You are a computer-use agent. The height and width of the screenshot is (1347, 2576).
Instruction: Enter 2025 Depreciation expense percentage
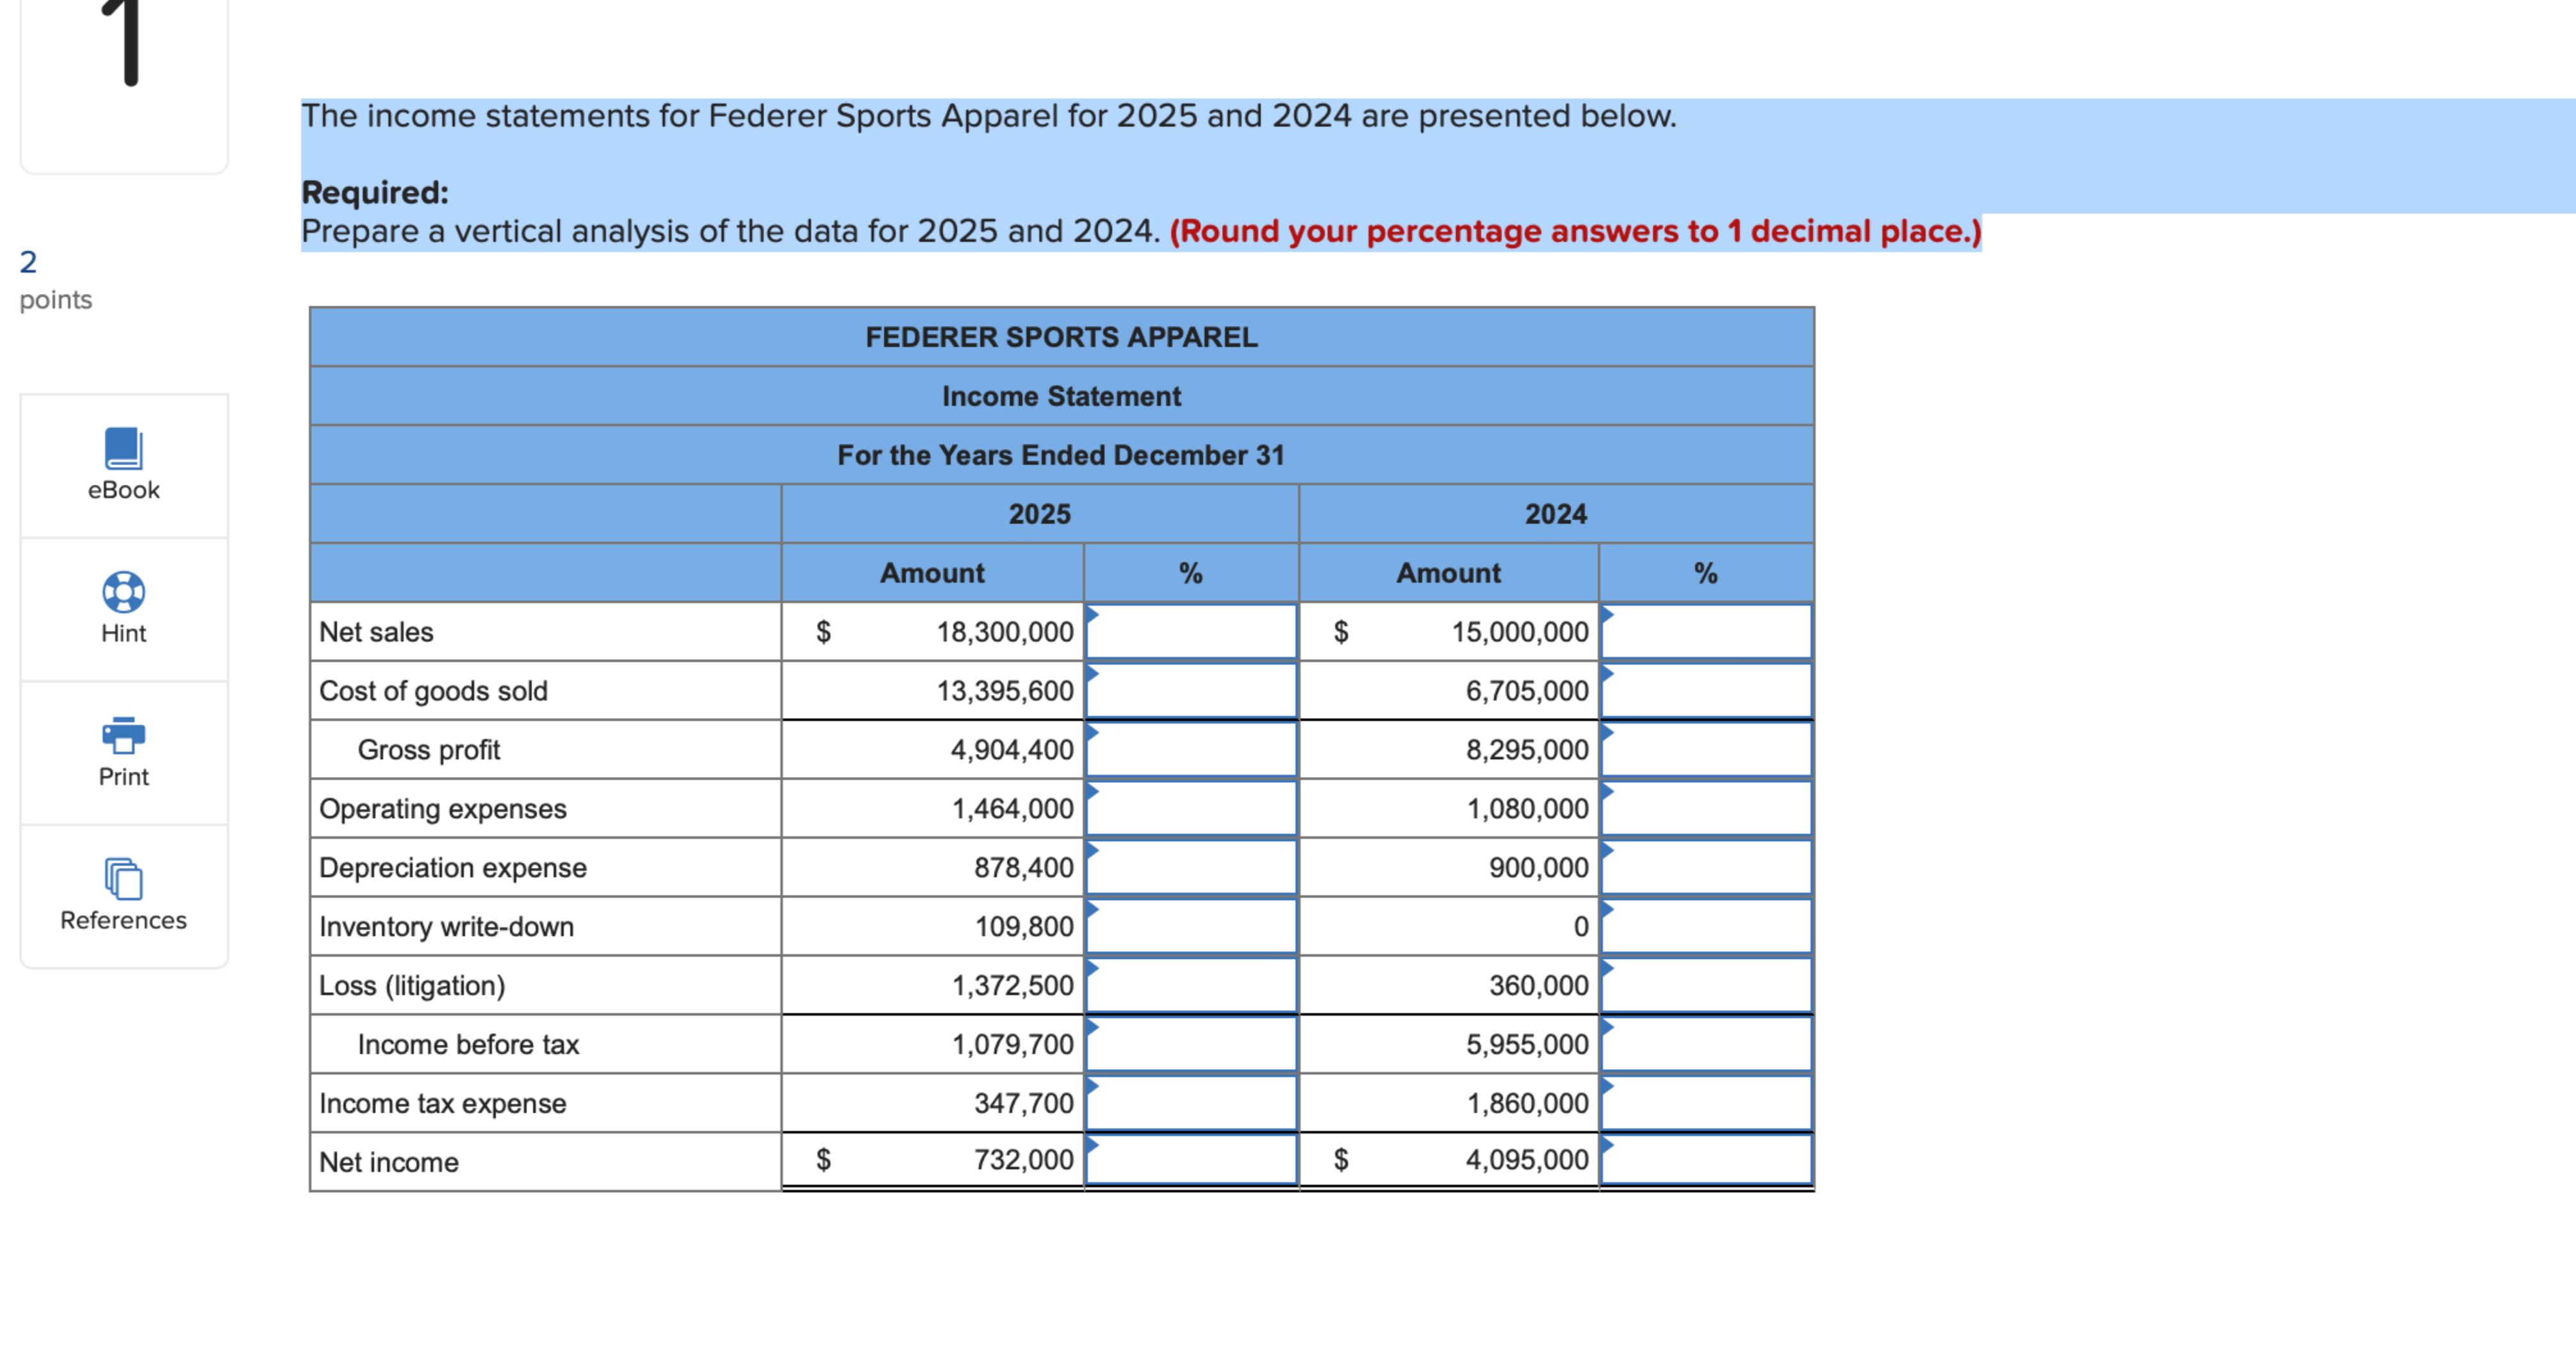tap(1190, 868)
